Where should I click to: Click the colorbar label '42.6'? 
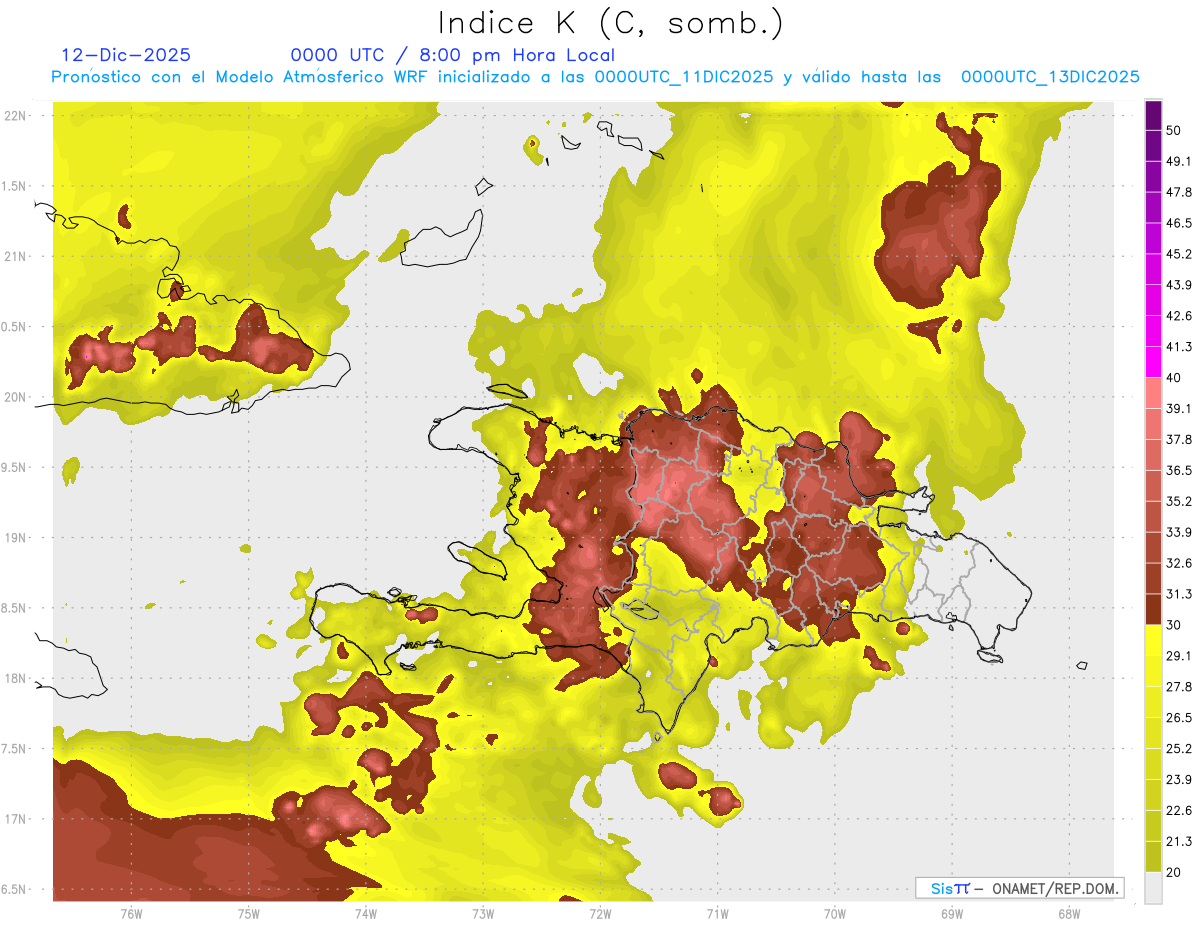[x=1179, y=316]
